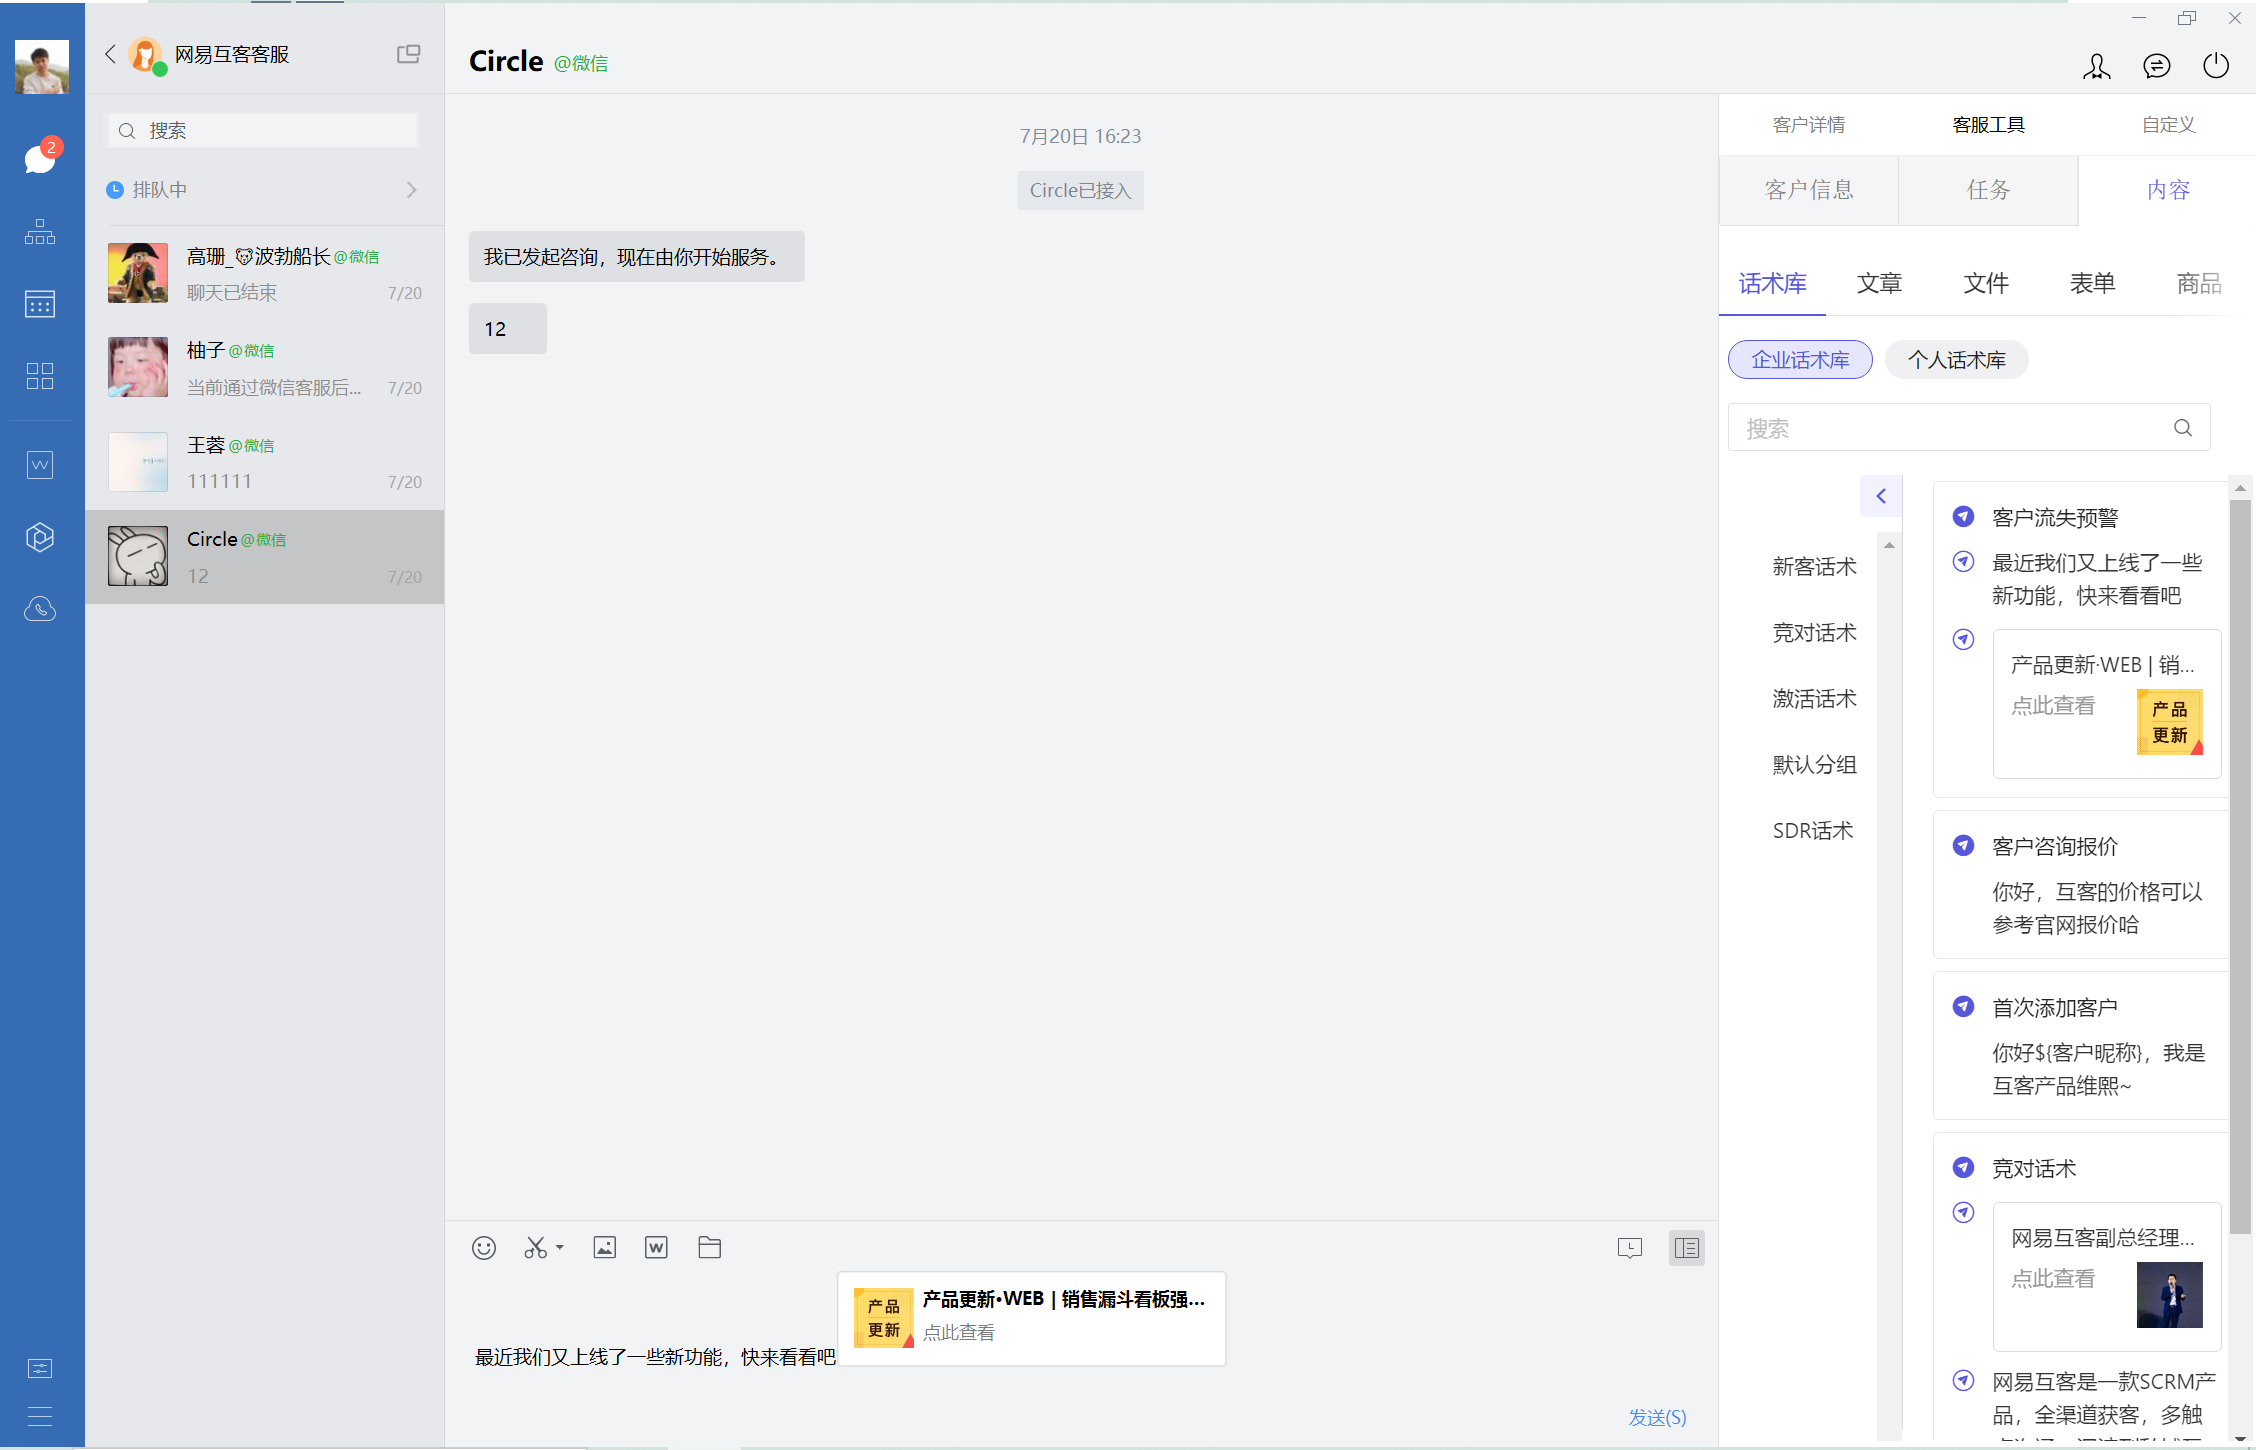Open chat with 高珊_波勃船长
Screen dimensions: 2256x1450
[x=265, y=274]
